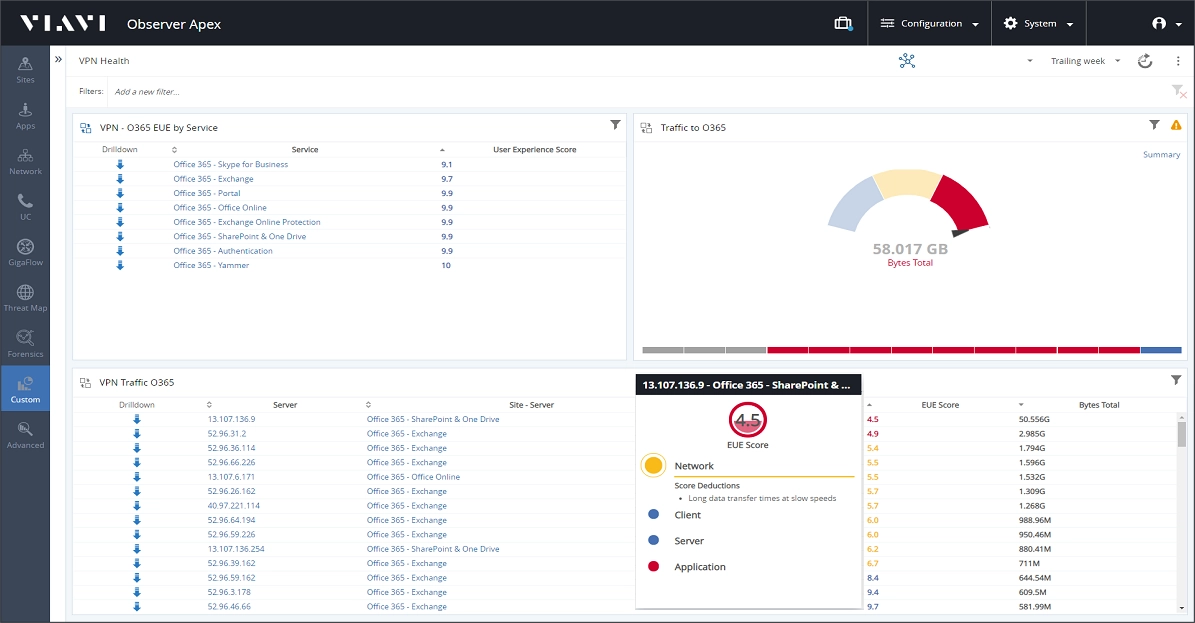
Task: Open the Configuration dropdown menu
Action: 929,24
